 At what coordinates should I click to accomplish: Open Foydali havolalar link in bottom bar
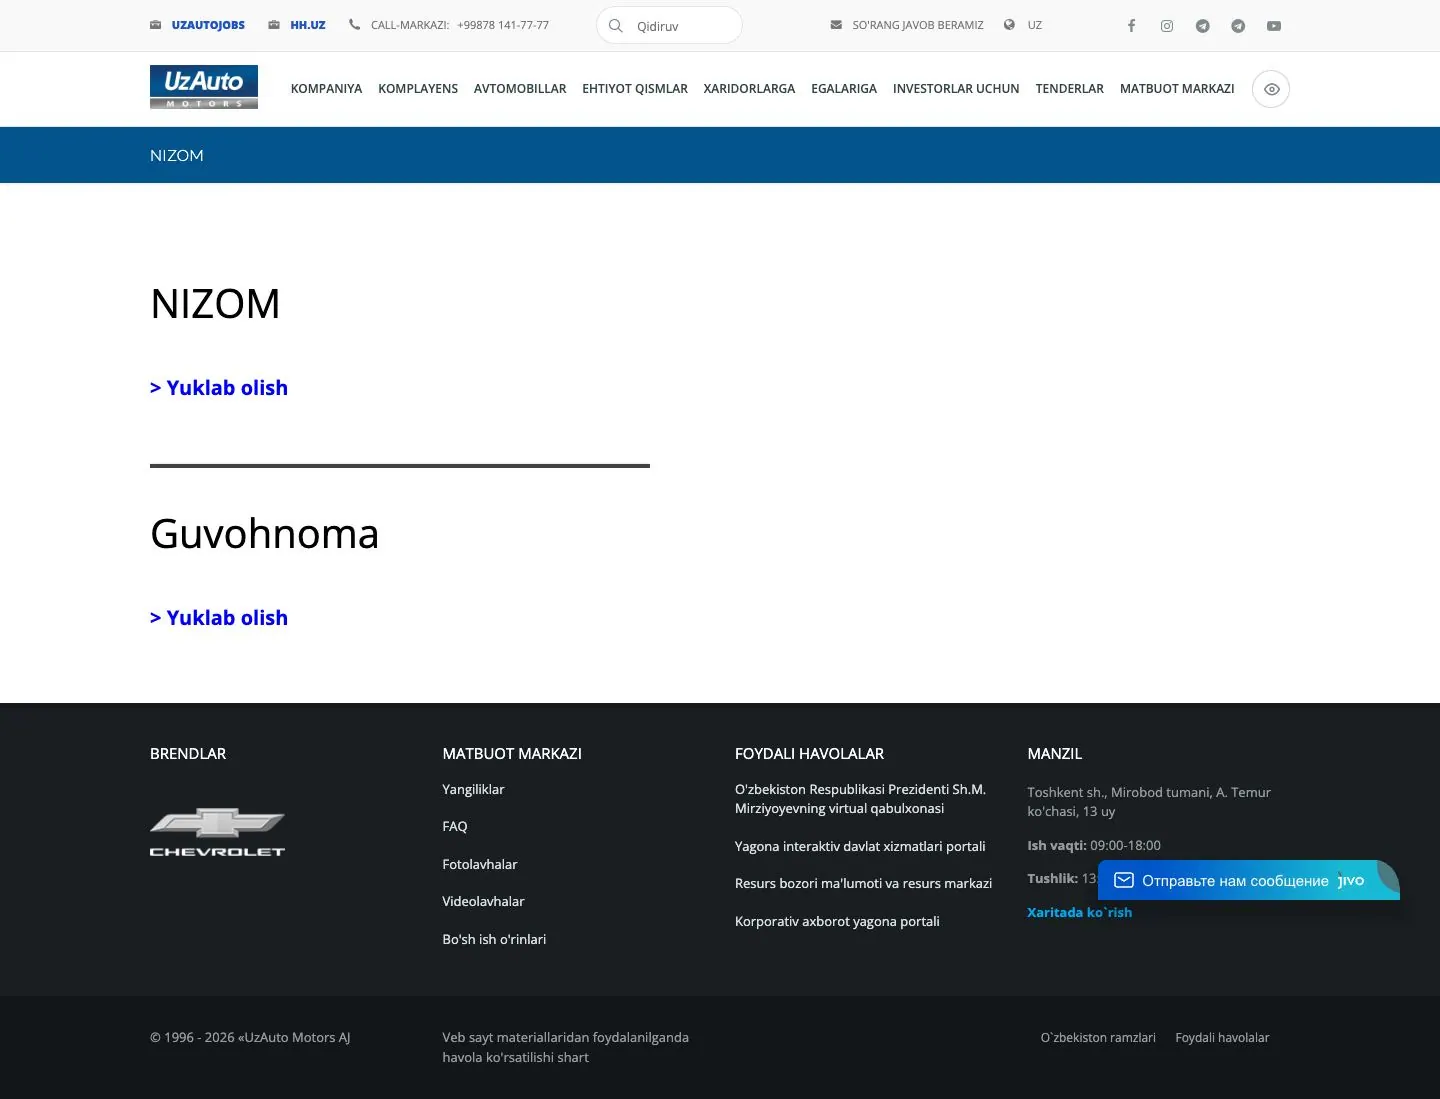click(x=1222, y=1037)
